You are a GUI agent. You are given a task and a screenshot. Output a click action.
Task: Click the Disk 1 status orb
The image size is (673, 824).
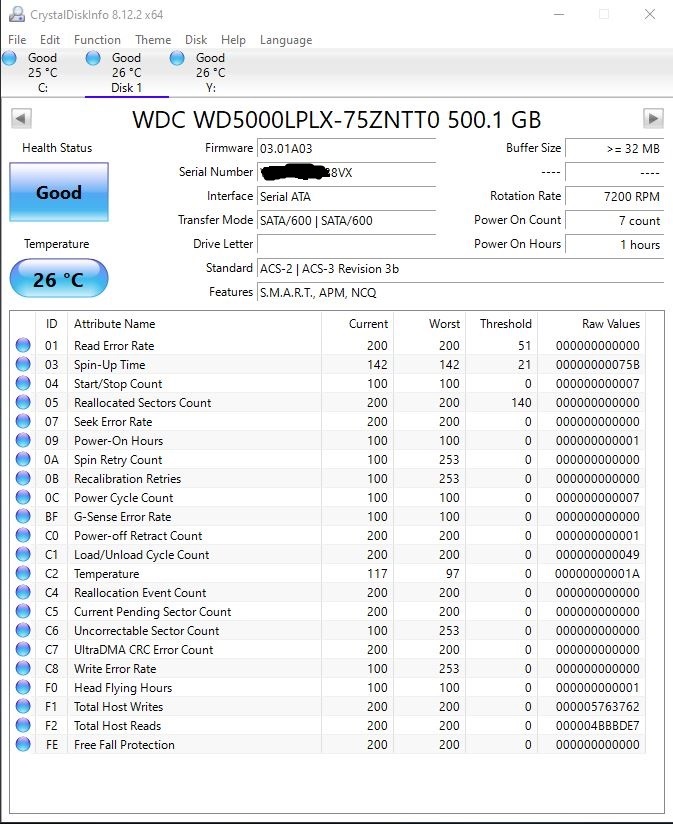click(x=94, y=58)
